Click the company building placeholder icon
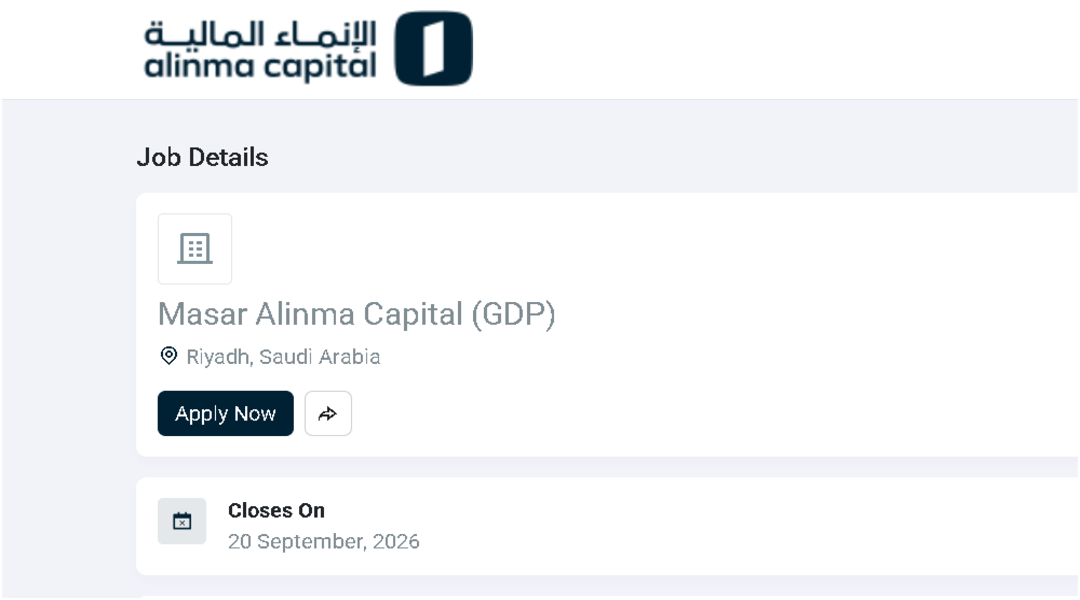This screenshot has height=600, width=1080. tap(195, 249)
